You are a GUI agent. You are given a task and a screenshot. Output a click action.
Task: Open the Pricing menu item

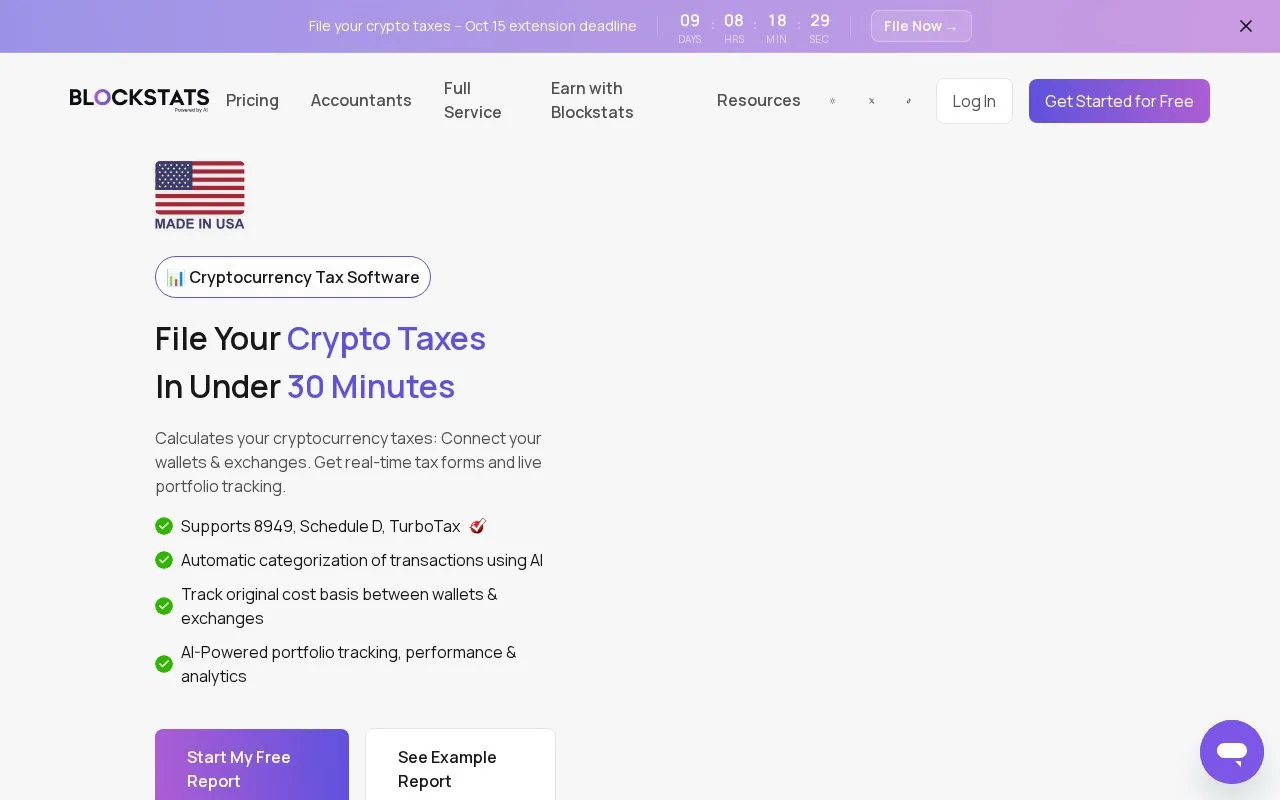(252, 100)
